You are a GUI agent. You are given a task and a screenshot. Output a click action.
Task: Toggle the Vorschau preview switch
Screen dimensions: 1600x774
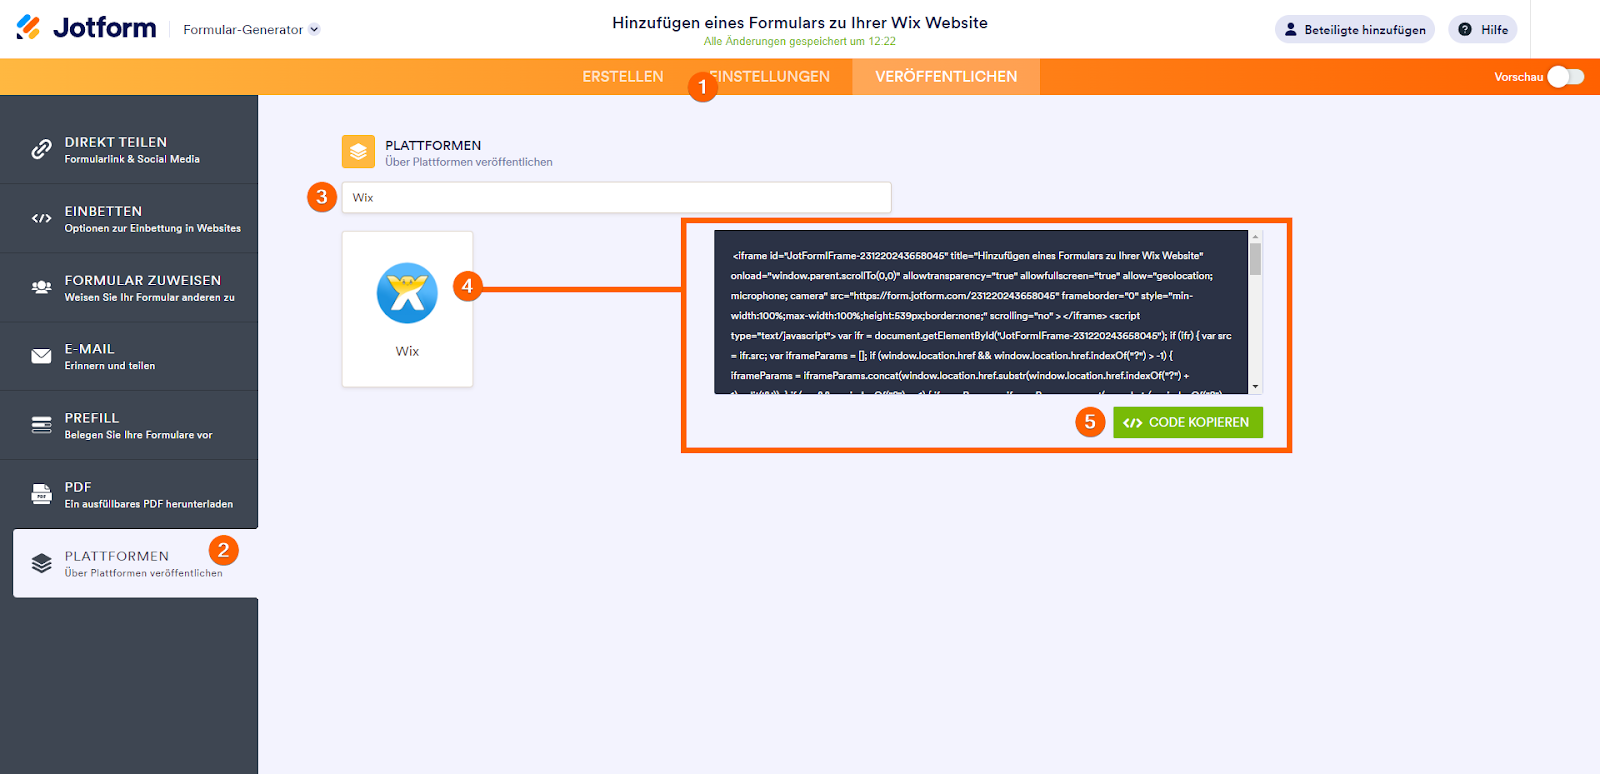coord(1565,77)
